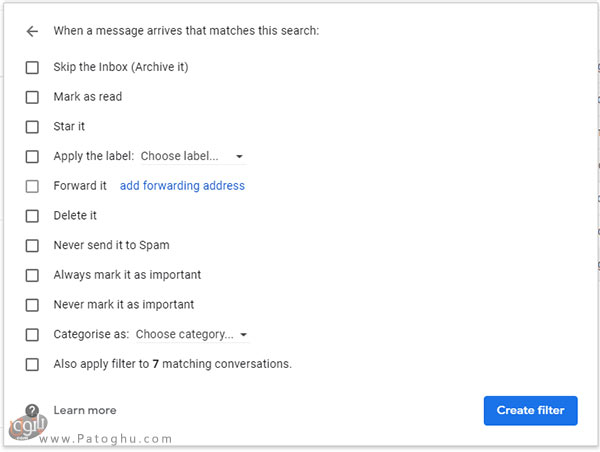Check Never mark it as important
Image resolution: width=600 pixels, height=452 pixels.
pos(32,304)
